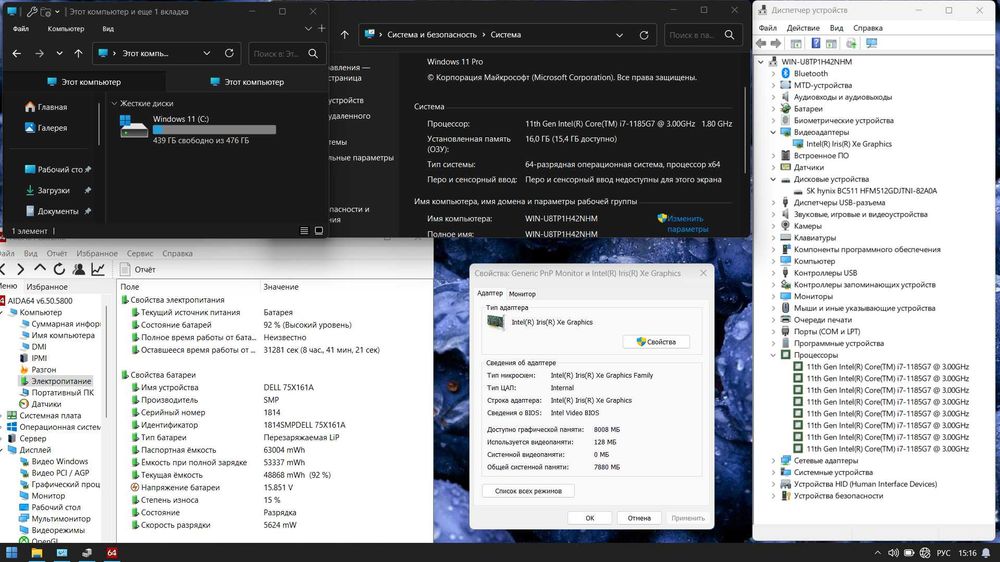Click scan for hardware changes monitor icon
The image size is (1000, 562).
click(x=872, y=43)
